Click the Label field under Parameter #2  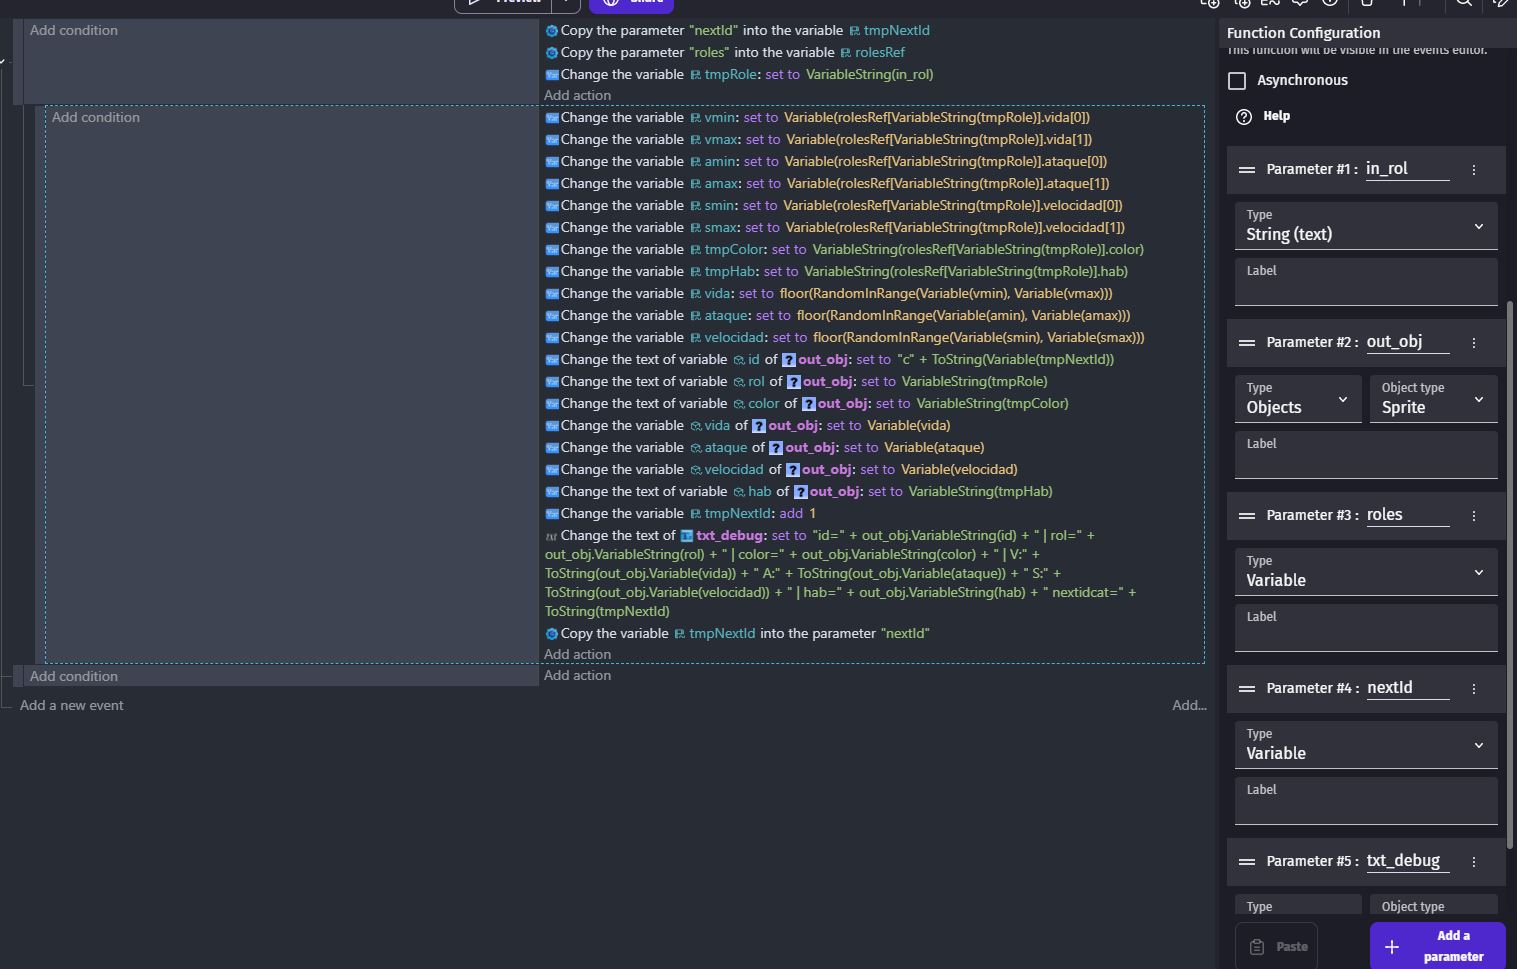1365,462
